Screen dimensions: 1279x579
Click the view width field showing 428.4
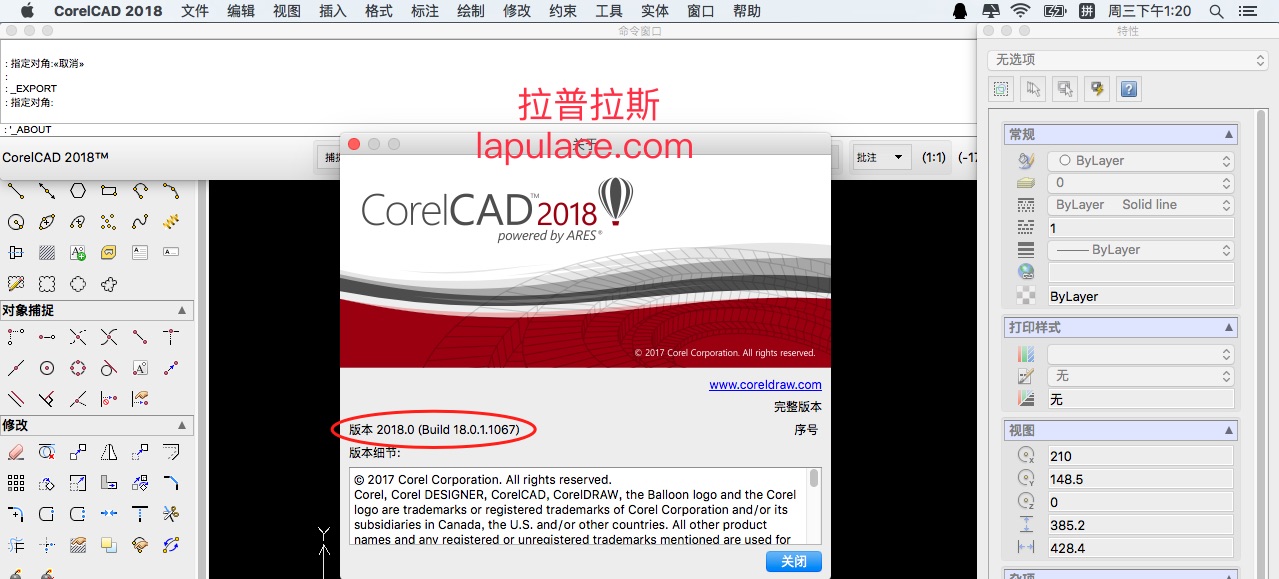1140,548
